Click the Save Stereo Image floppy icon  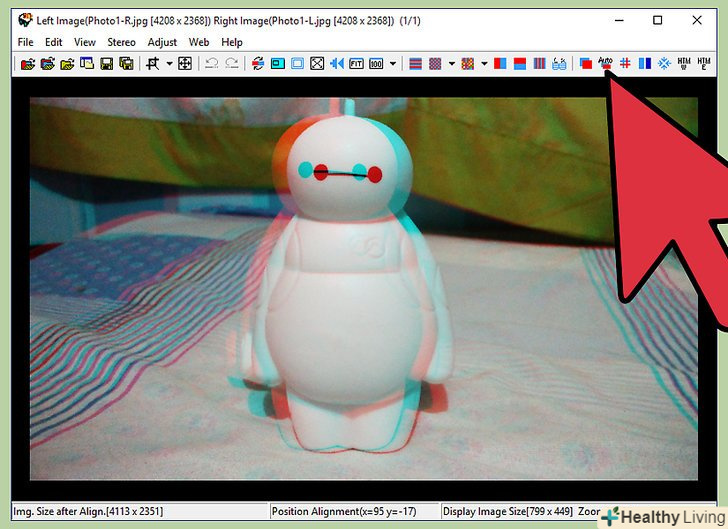coord(107,63)
